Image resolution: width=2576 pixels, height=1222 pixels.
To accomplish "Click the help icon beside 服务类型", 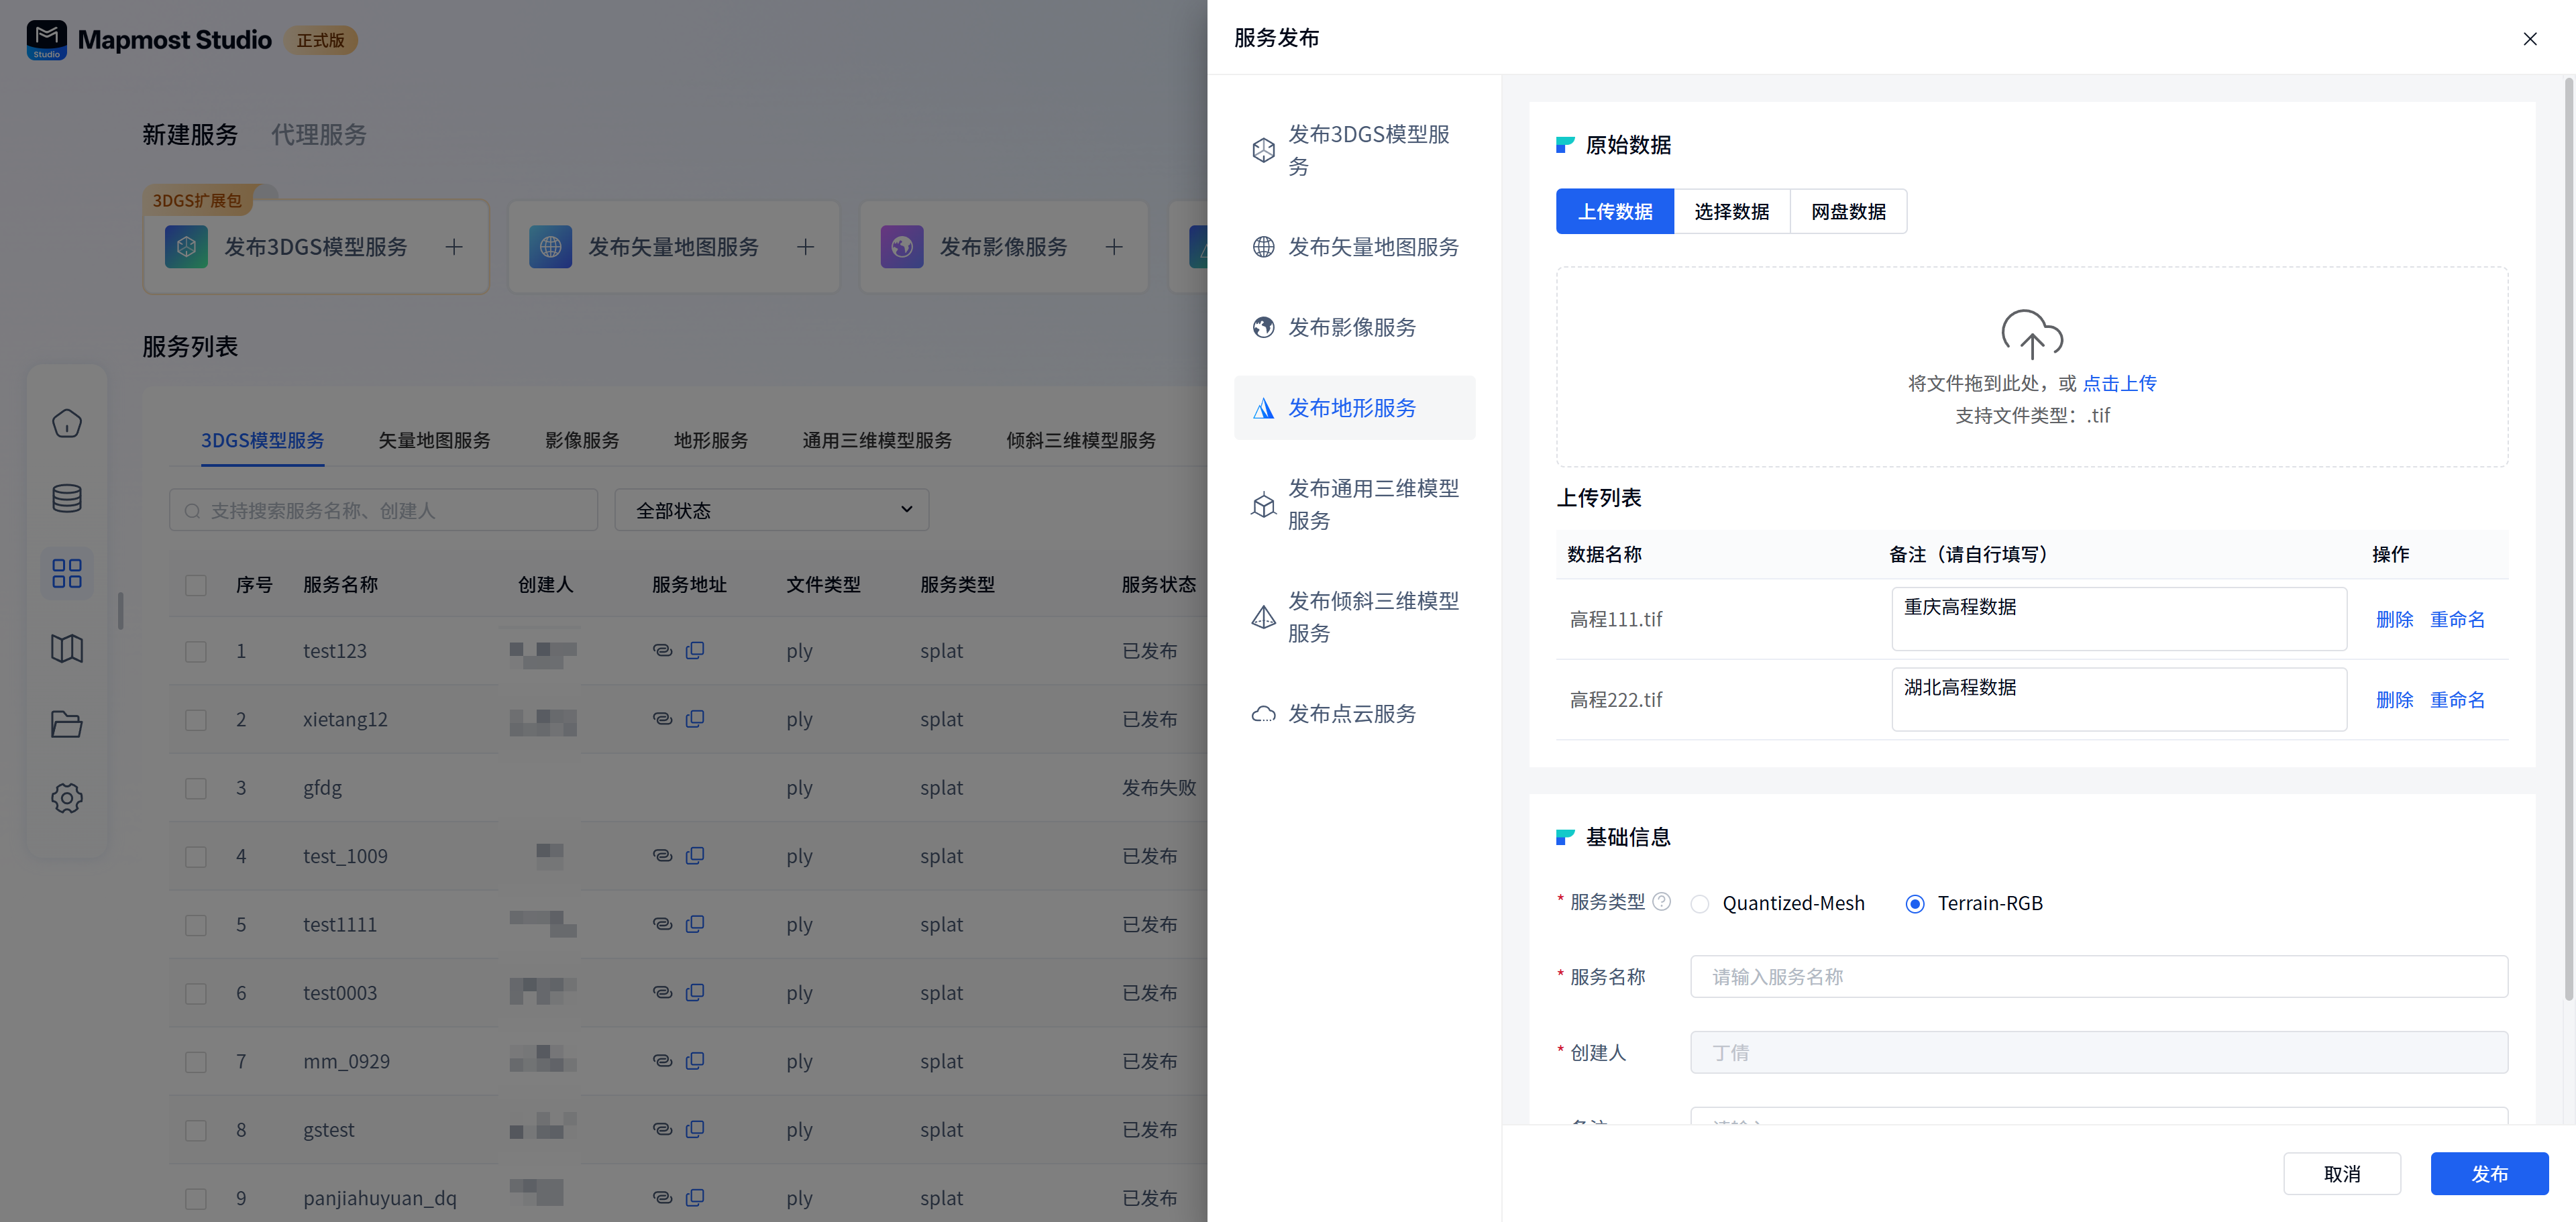I will tap(1661, 901).
